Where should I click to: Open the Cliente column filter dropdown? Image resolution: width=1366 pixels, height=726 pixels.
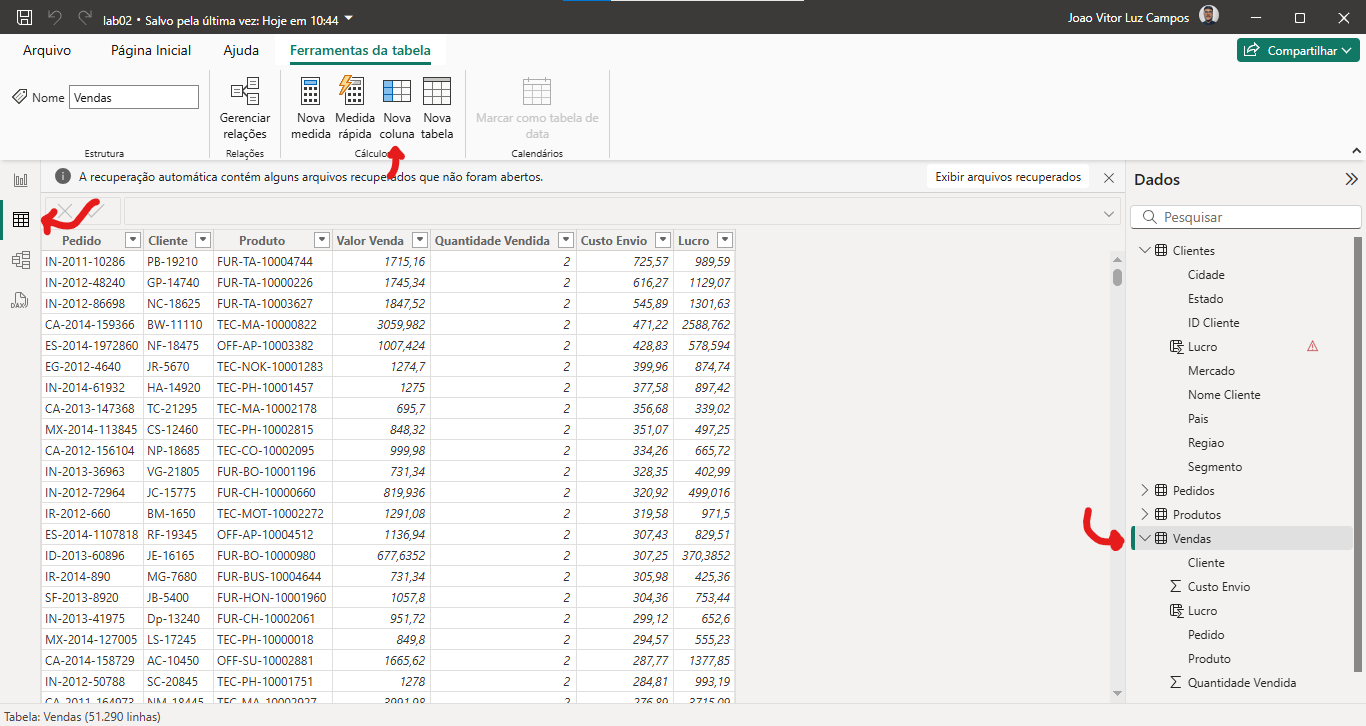pos(203,240)
